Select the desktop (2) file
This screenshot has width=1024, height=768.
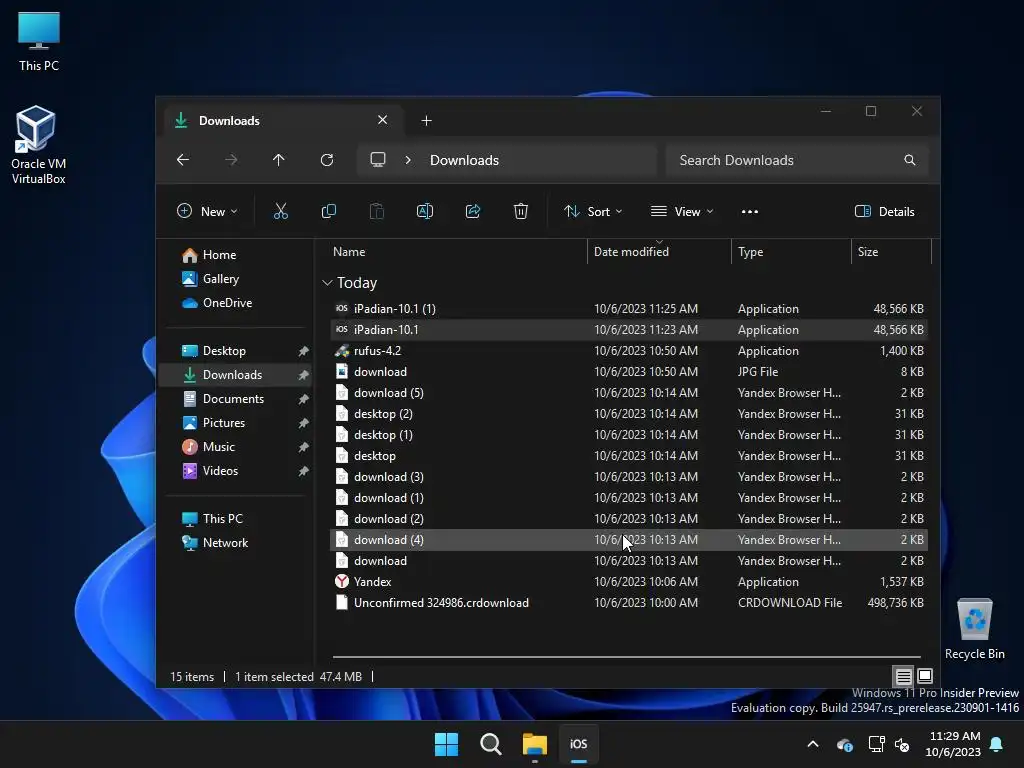pos(629,414)
